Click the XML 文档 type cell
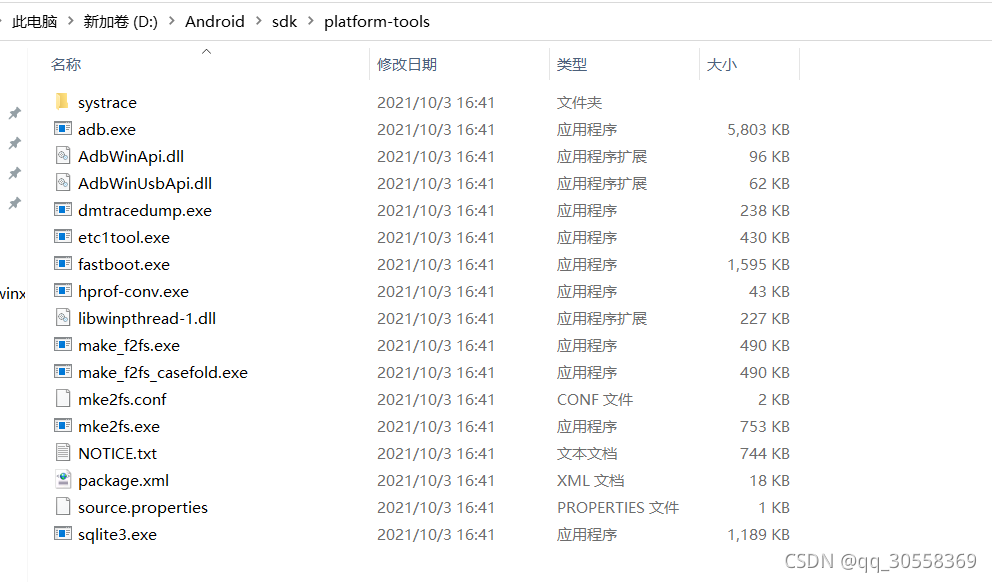 coord(590,481)
